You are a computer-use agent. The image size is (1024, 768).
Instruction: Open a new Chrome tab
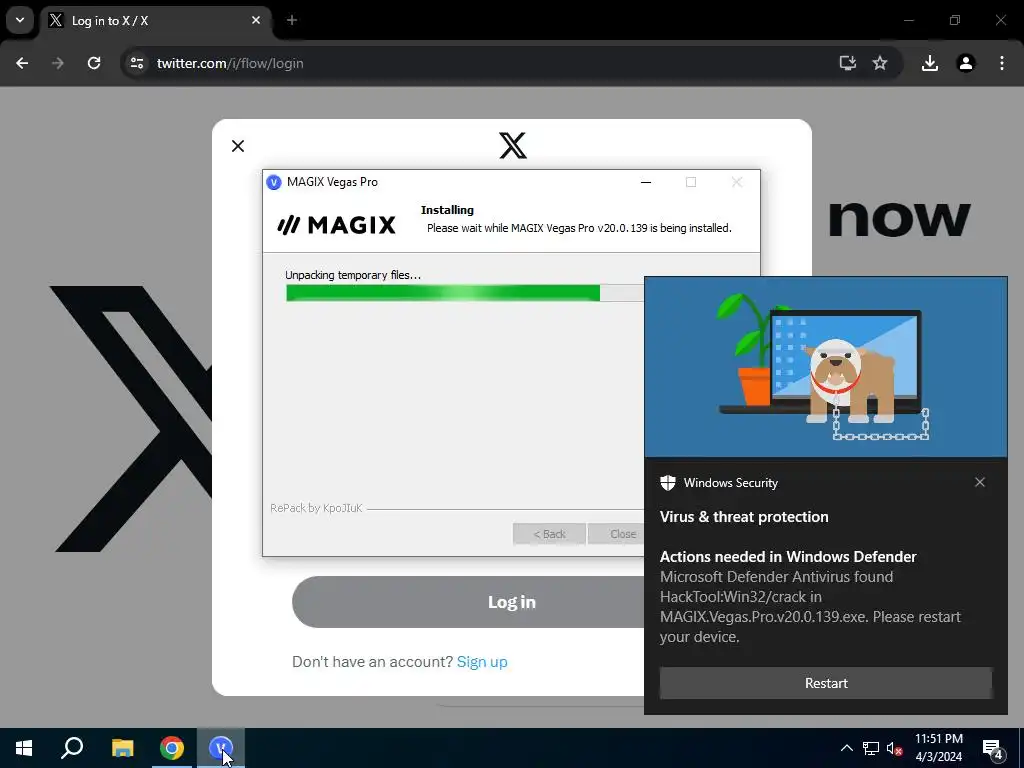click(x=292, y=20)
